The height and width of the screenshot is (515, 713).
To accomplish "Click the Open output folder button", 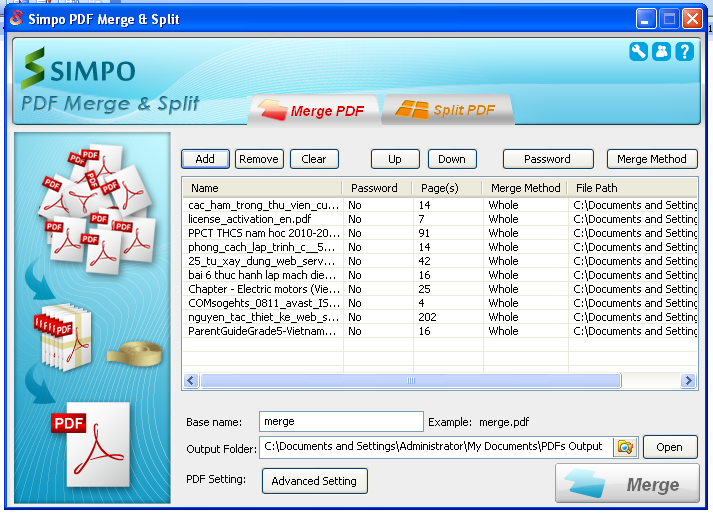I will [x=670, y=447].
